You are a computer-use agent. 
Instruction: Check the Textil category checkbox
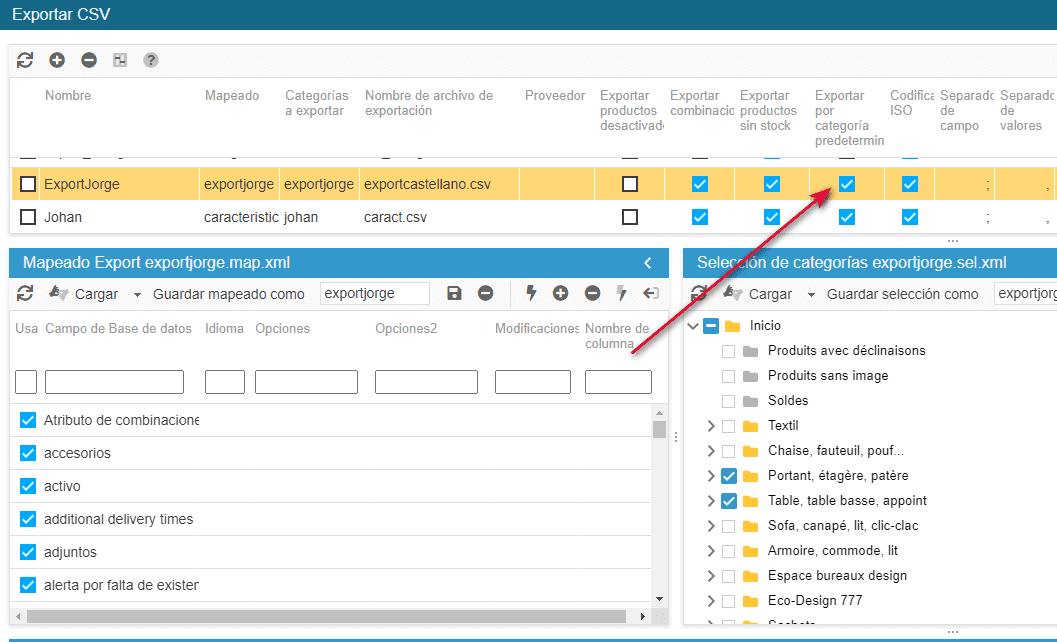pos(728,426)
